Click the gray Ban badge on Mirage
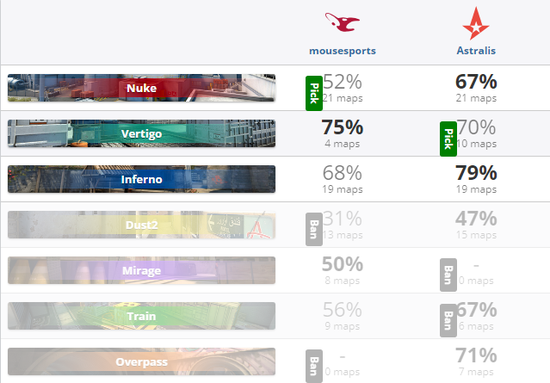550x383 pixels. [448, 275]
